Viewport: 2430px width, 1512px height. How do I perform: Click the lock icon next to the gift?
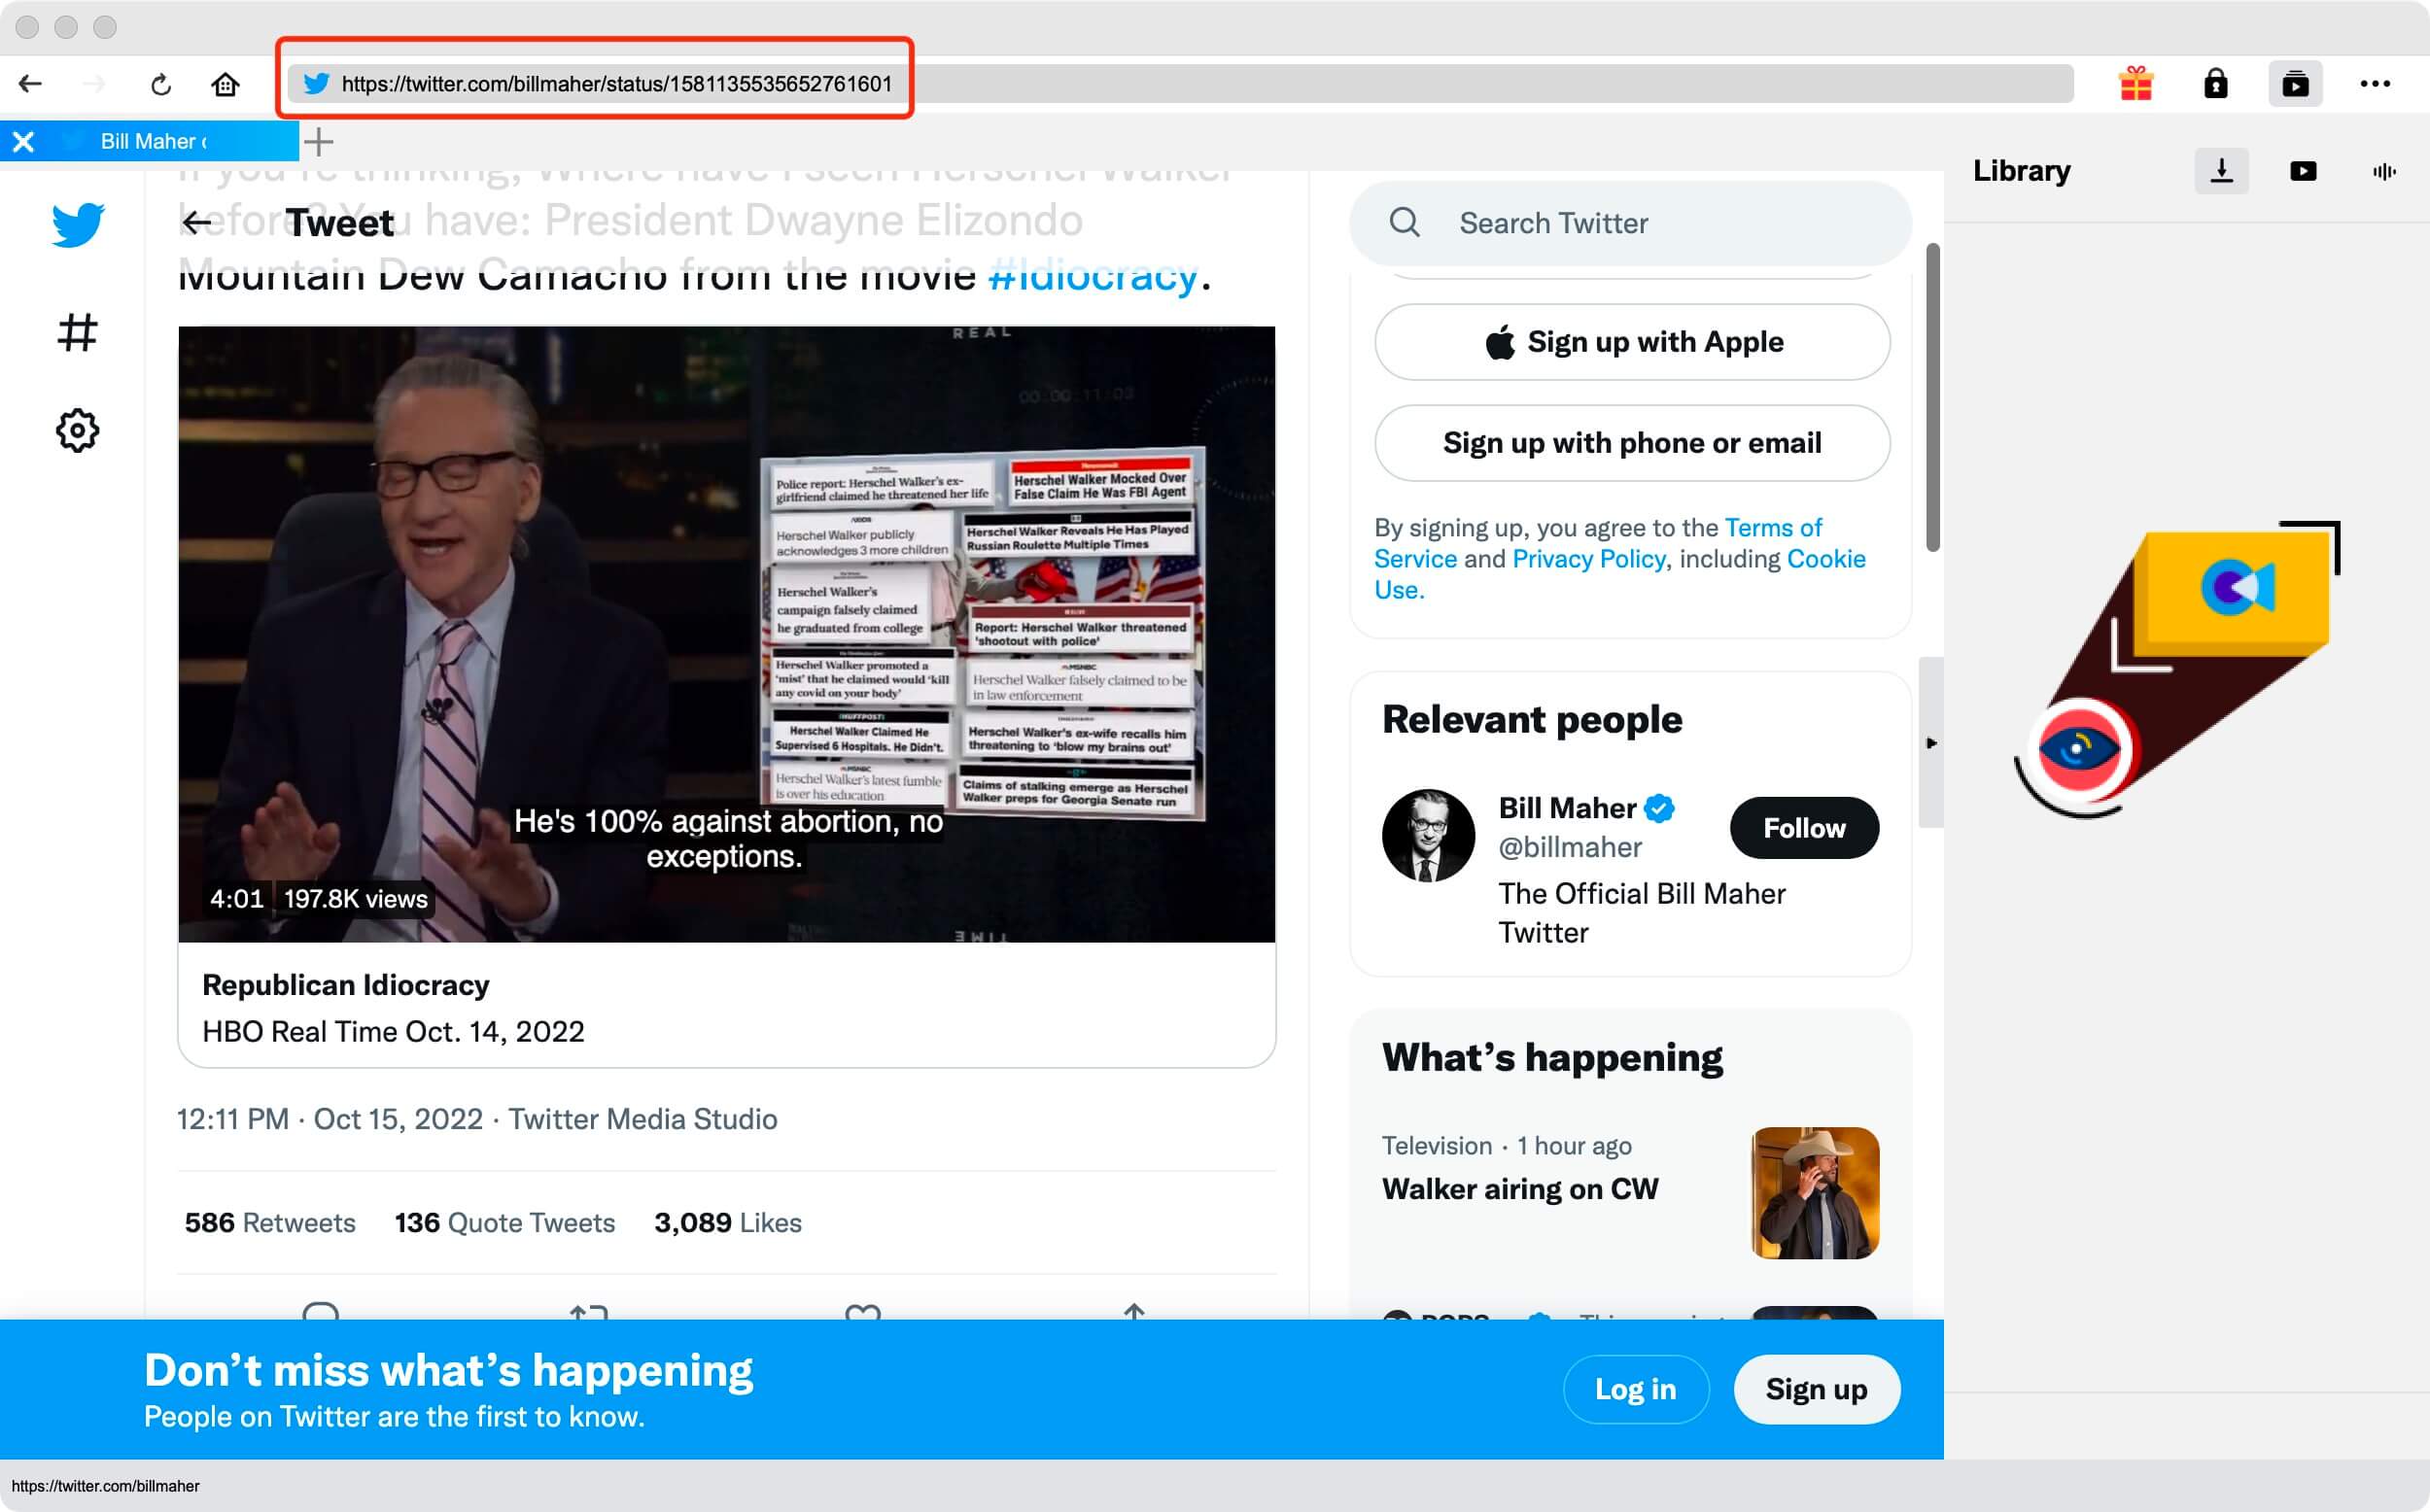click(2216, 84)
